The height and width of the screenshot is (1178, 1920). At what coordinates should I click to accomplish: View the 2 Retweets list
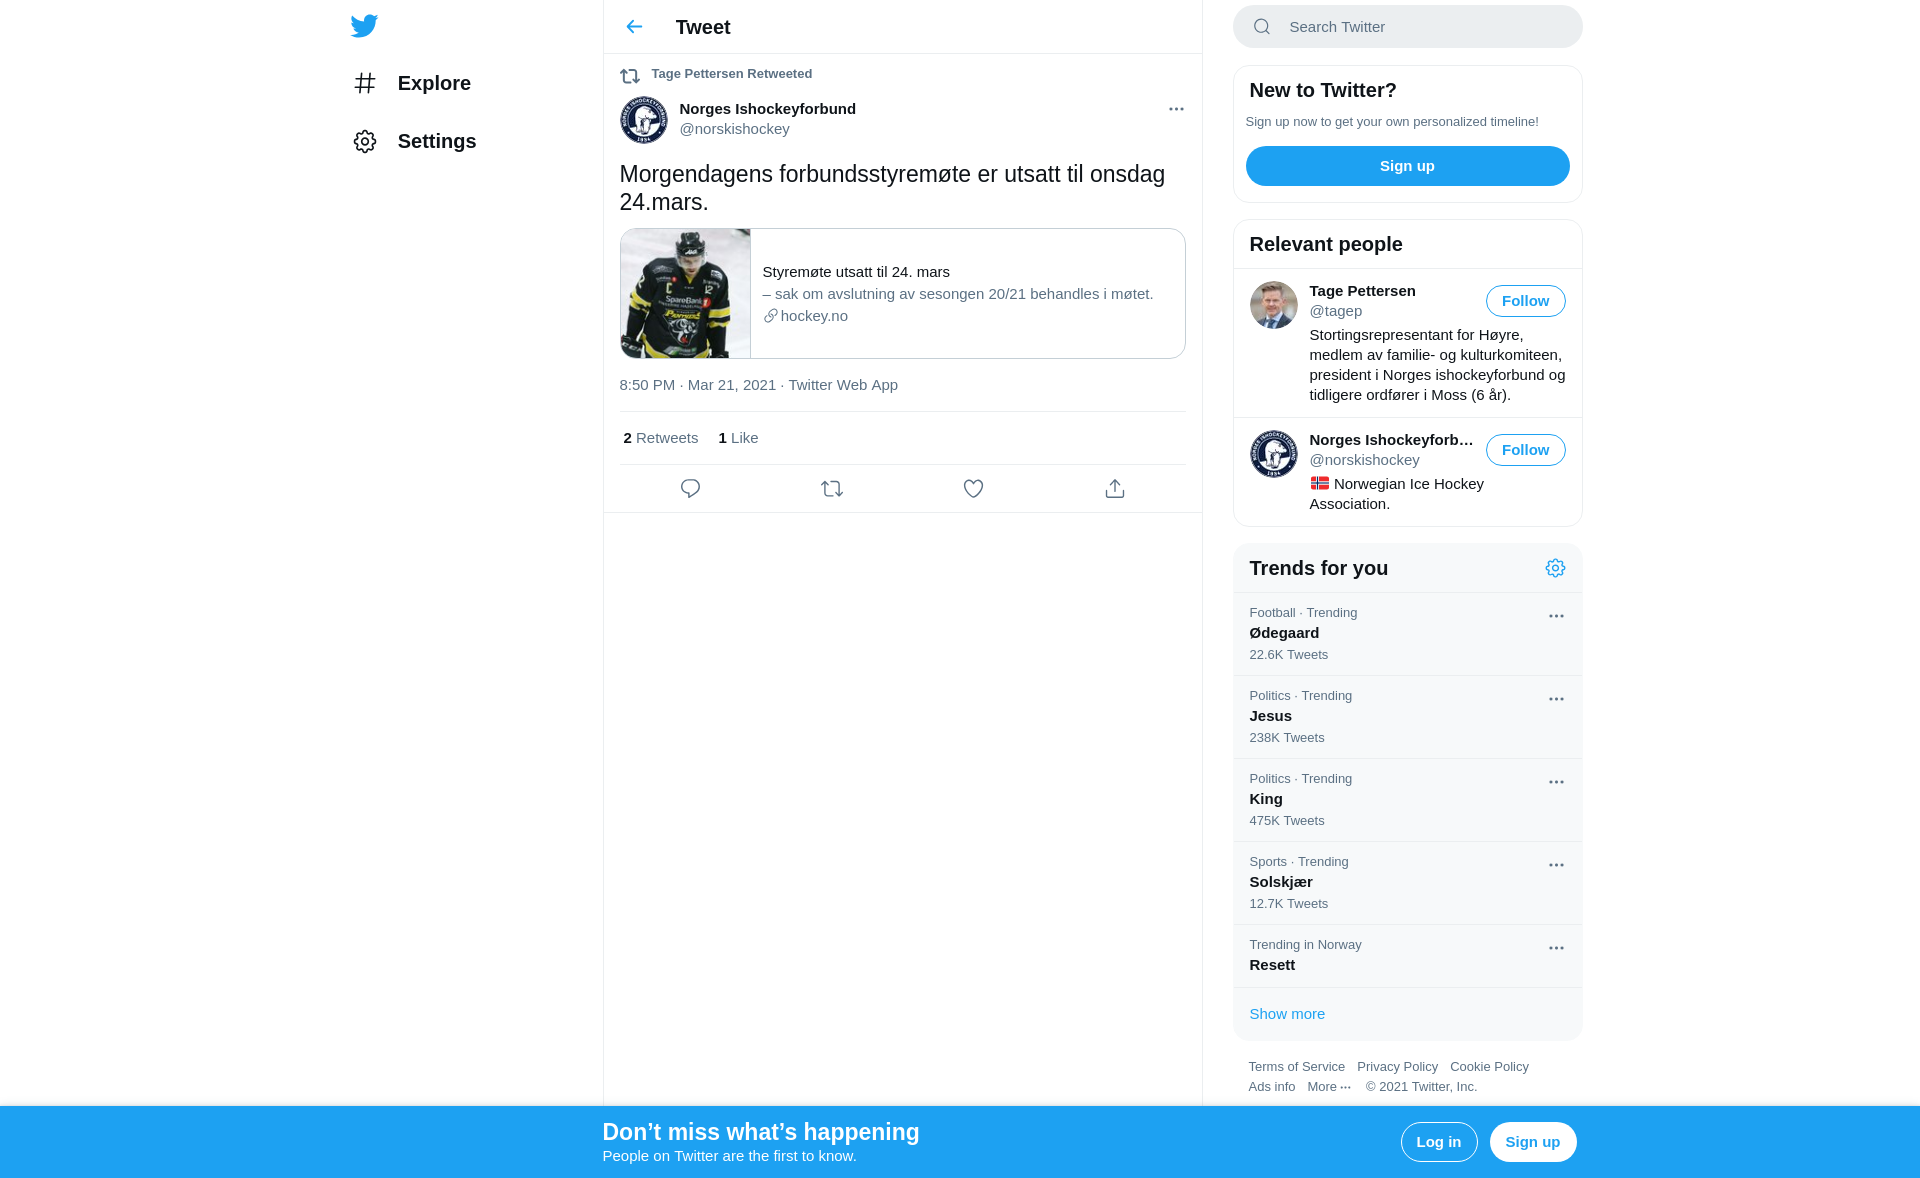pos(660,438)
